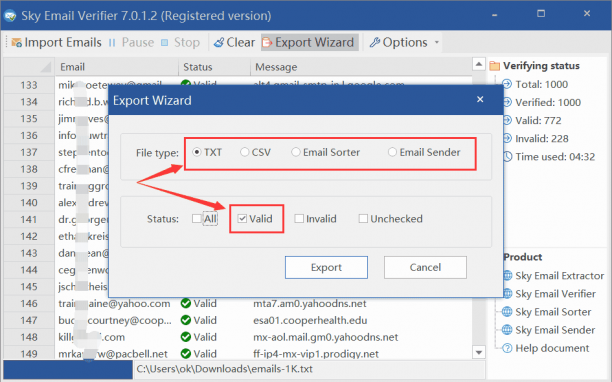Viewport: 612px width, 382px height.
Task: Select the TXT file type radio button
Action: pos(197,152)
